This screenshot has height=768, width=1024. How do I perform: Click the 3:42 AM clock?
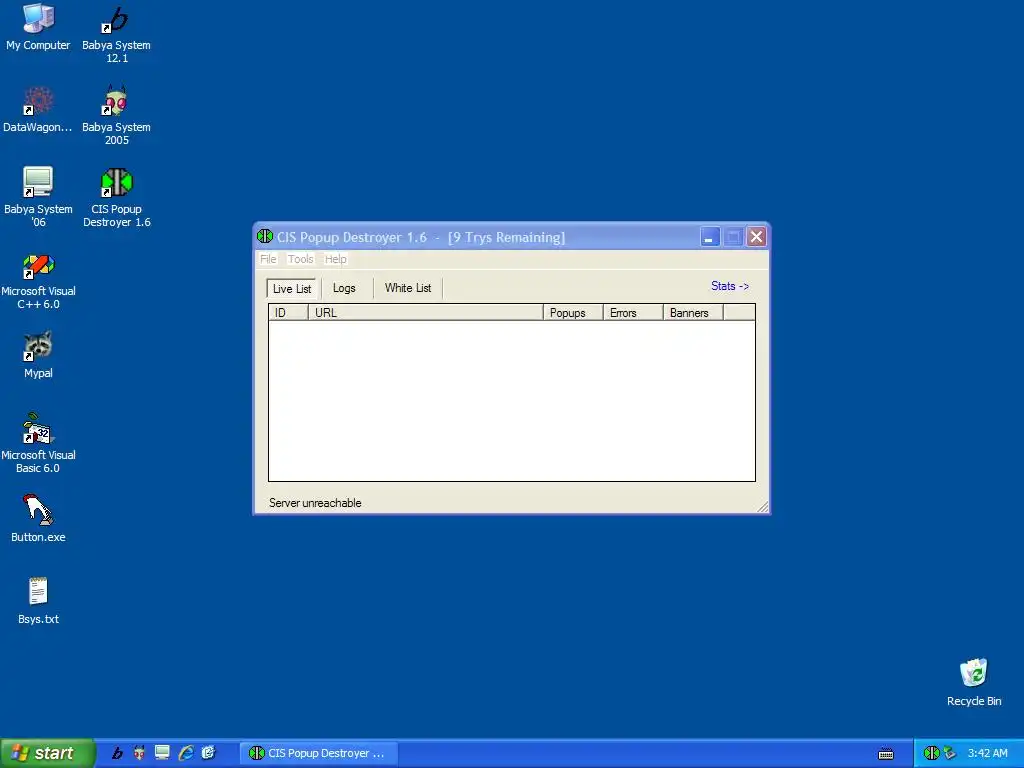point(987,753)
